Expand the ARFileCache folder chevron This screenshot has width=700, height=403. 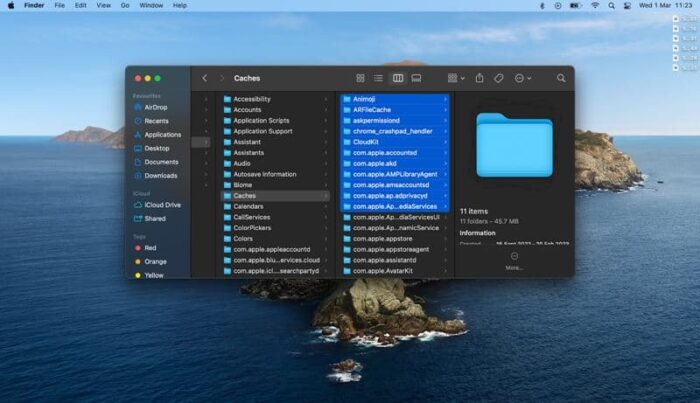tap(446, 110)
